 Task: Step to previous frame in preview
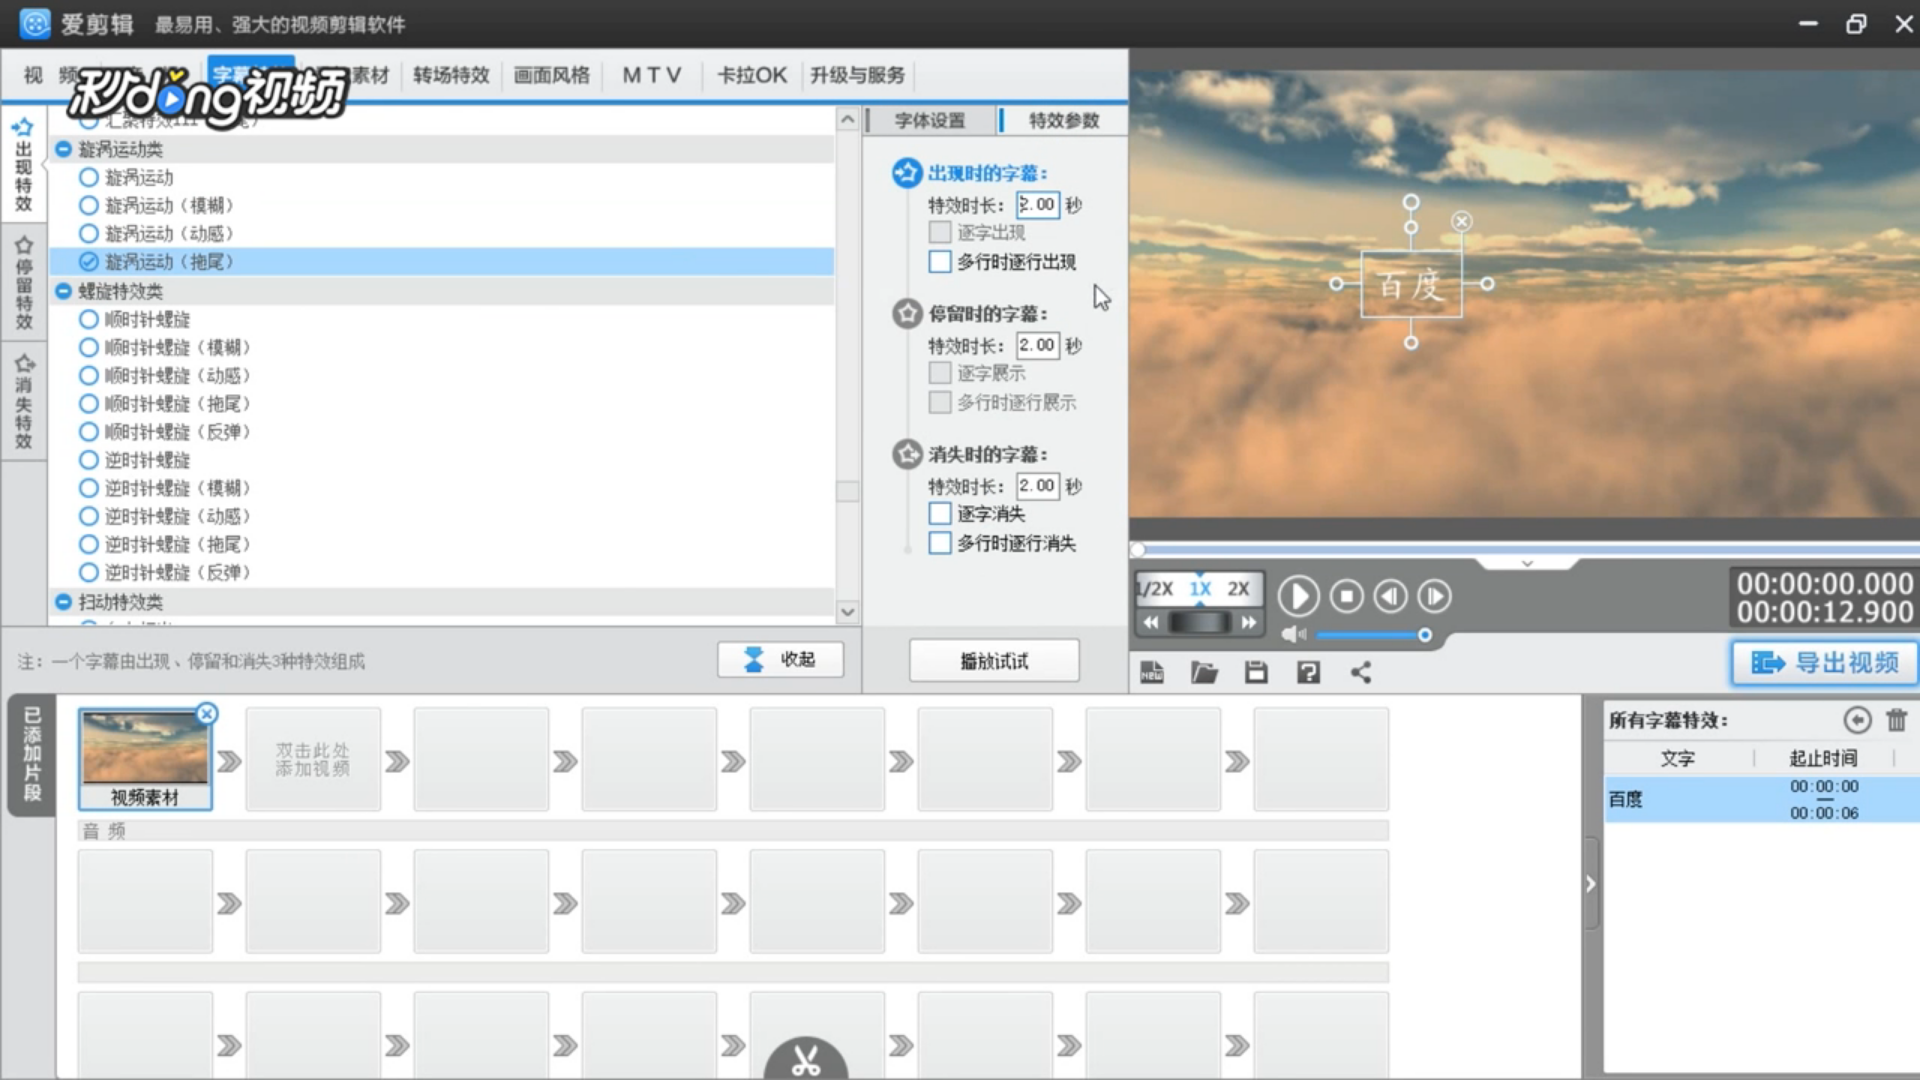[1390, 597]
